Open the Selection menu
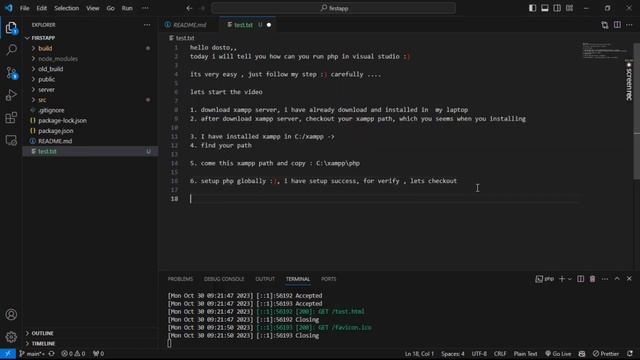Image resolution: width=640 pixels, height=360 pixels. point(67,8)
